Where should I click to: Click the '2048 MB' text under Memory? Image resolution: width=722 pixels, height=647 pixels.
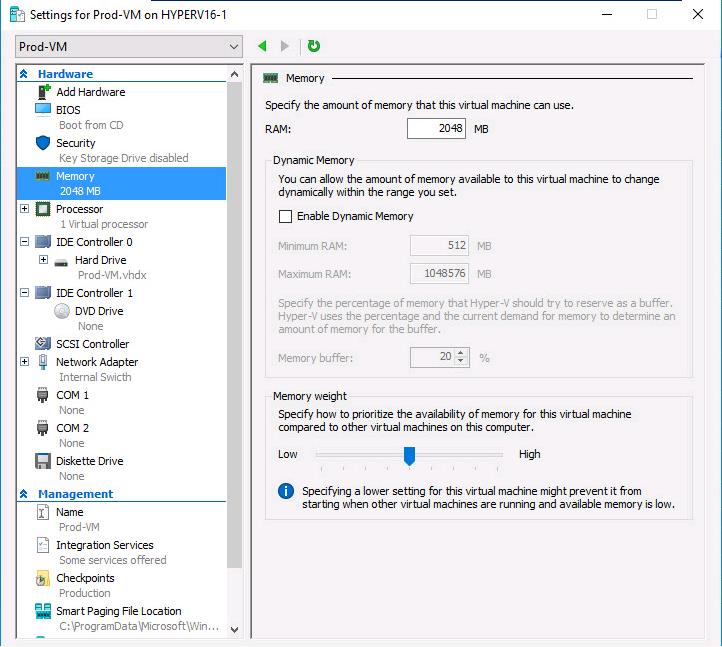(x=80, y=191)
